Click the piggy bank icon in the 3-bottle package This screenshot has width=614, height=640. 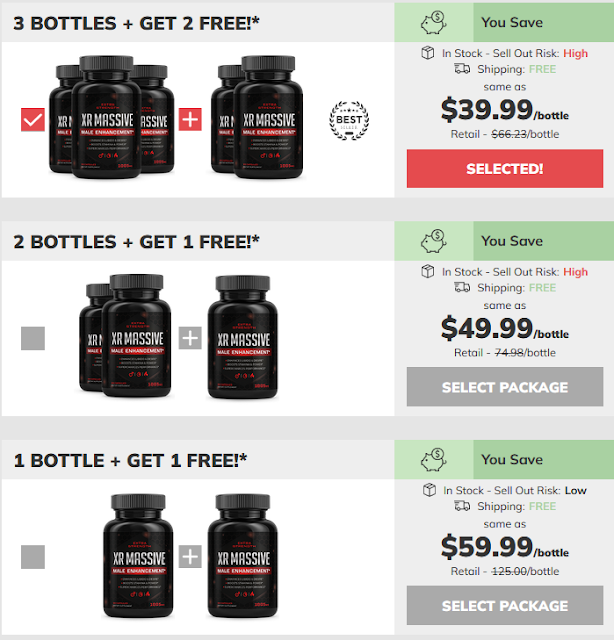point(434,23)
